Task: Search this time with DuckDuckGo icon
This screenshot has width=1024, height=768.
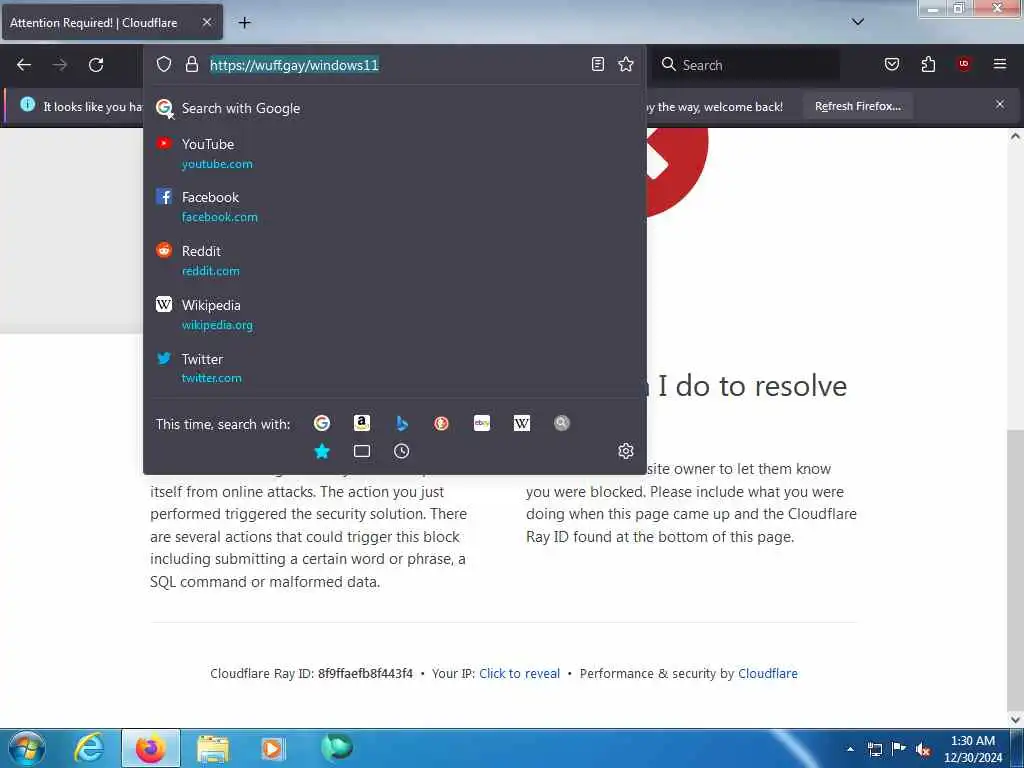Action: pos(441,423)
